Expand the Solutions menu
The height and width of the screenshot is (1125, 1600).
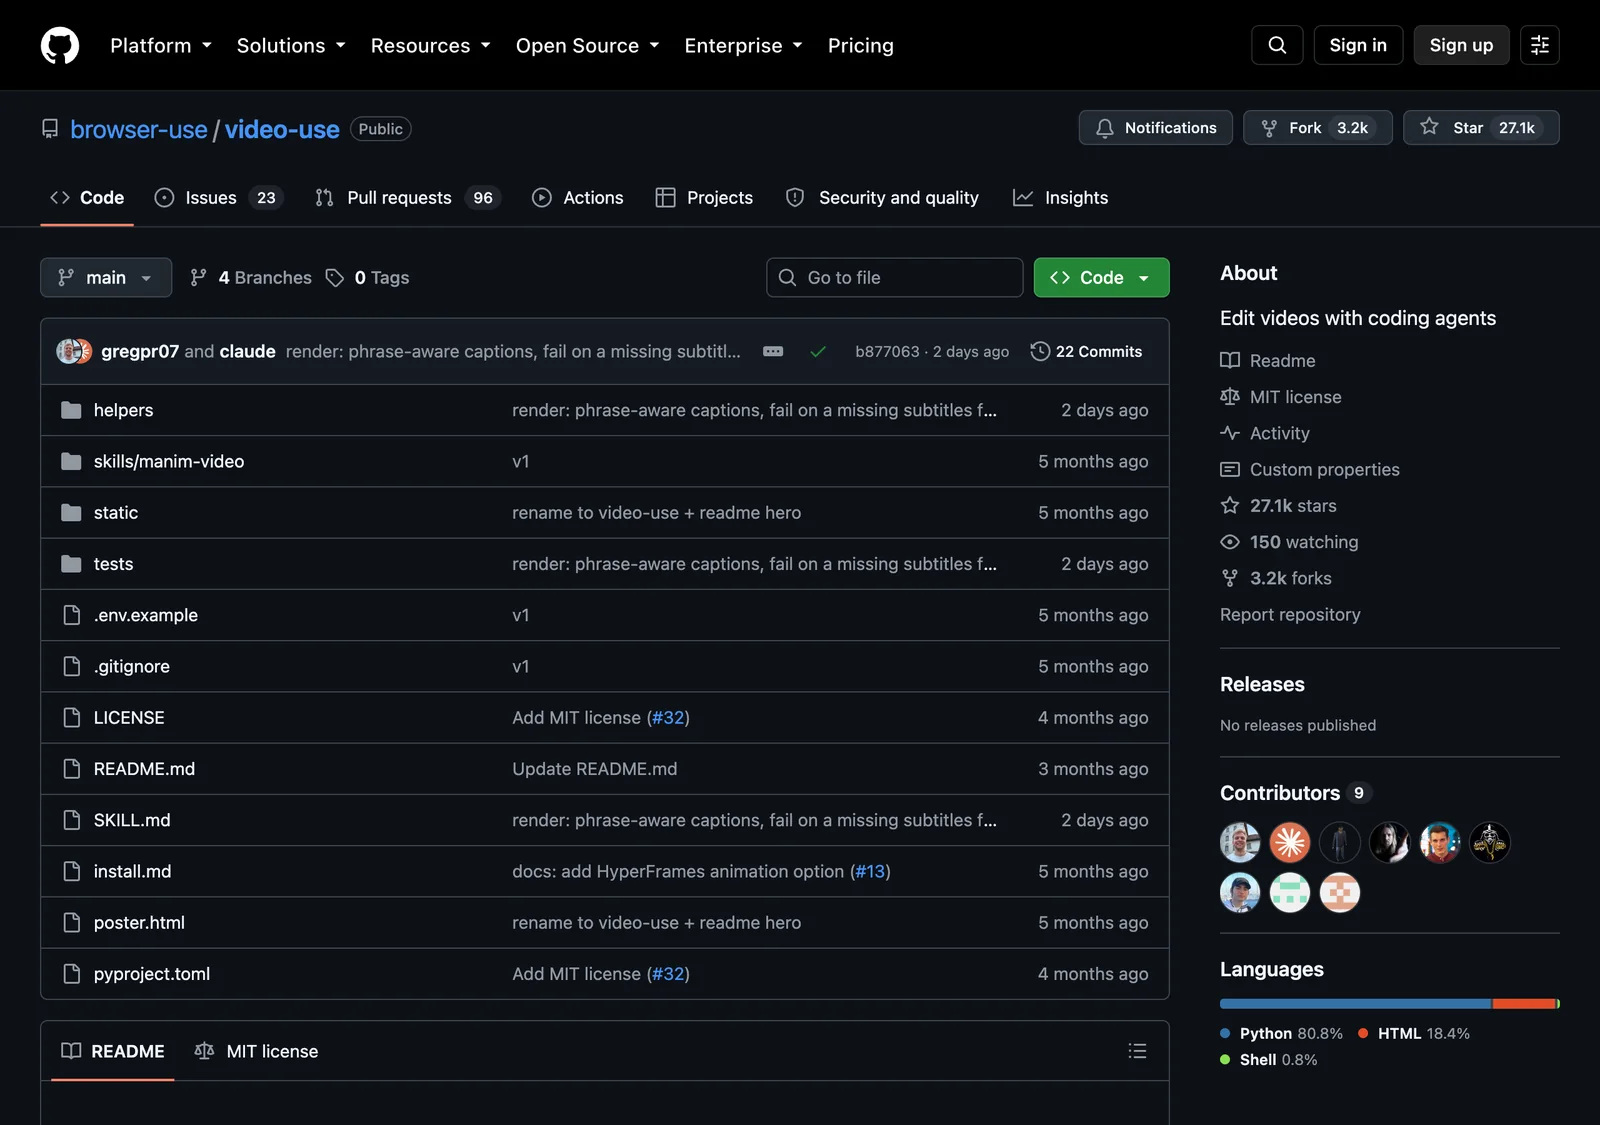pos(291,46)
